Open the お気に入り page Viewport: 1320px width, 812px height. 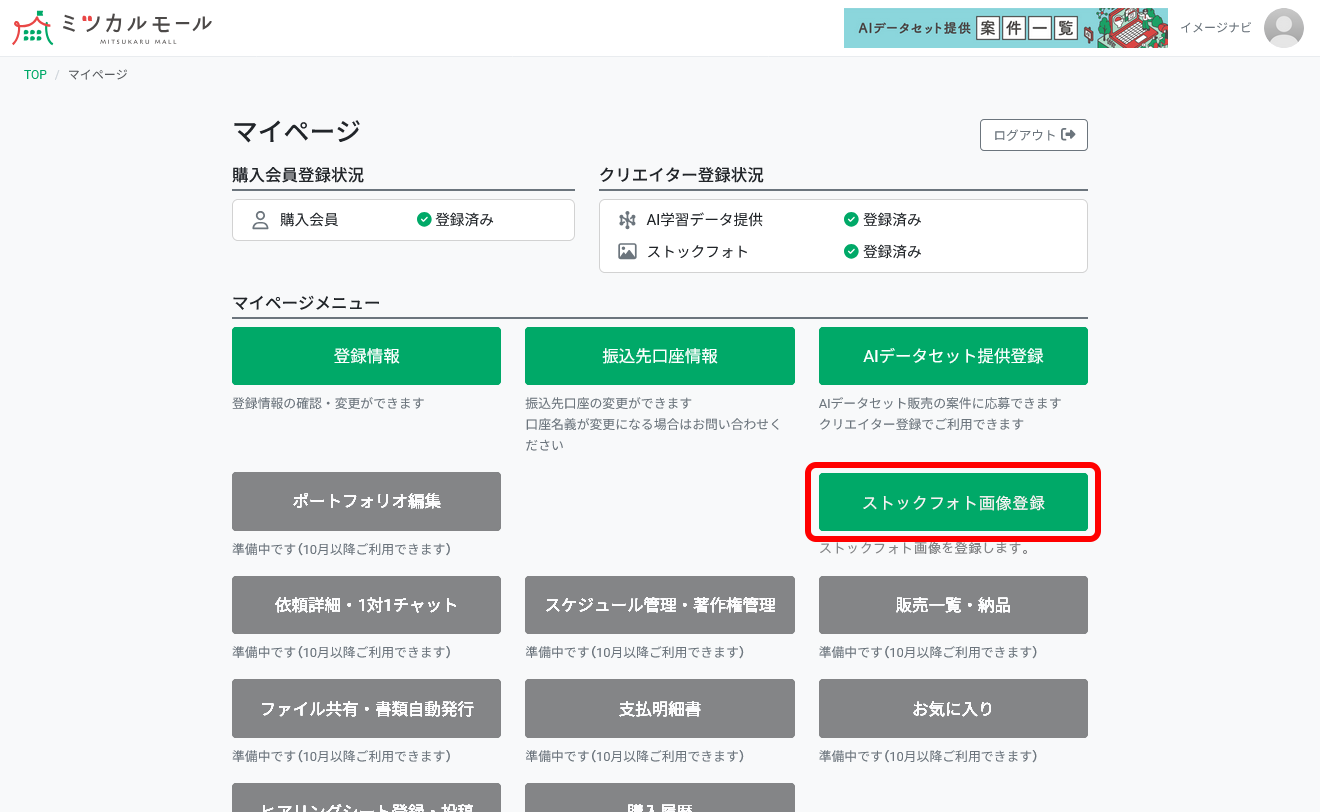click(x=953, y=708)
